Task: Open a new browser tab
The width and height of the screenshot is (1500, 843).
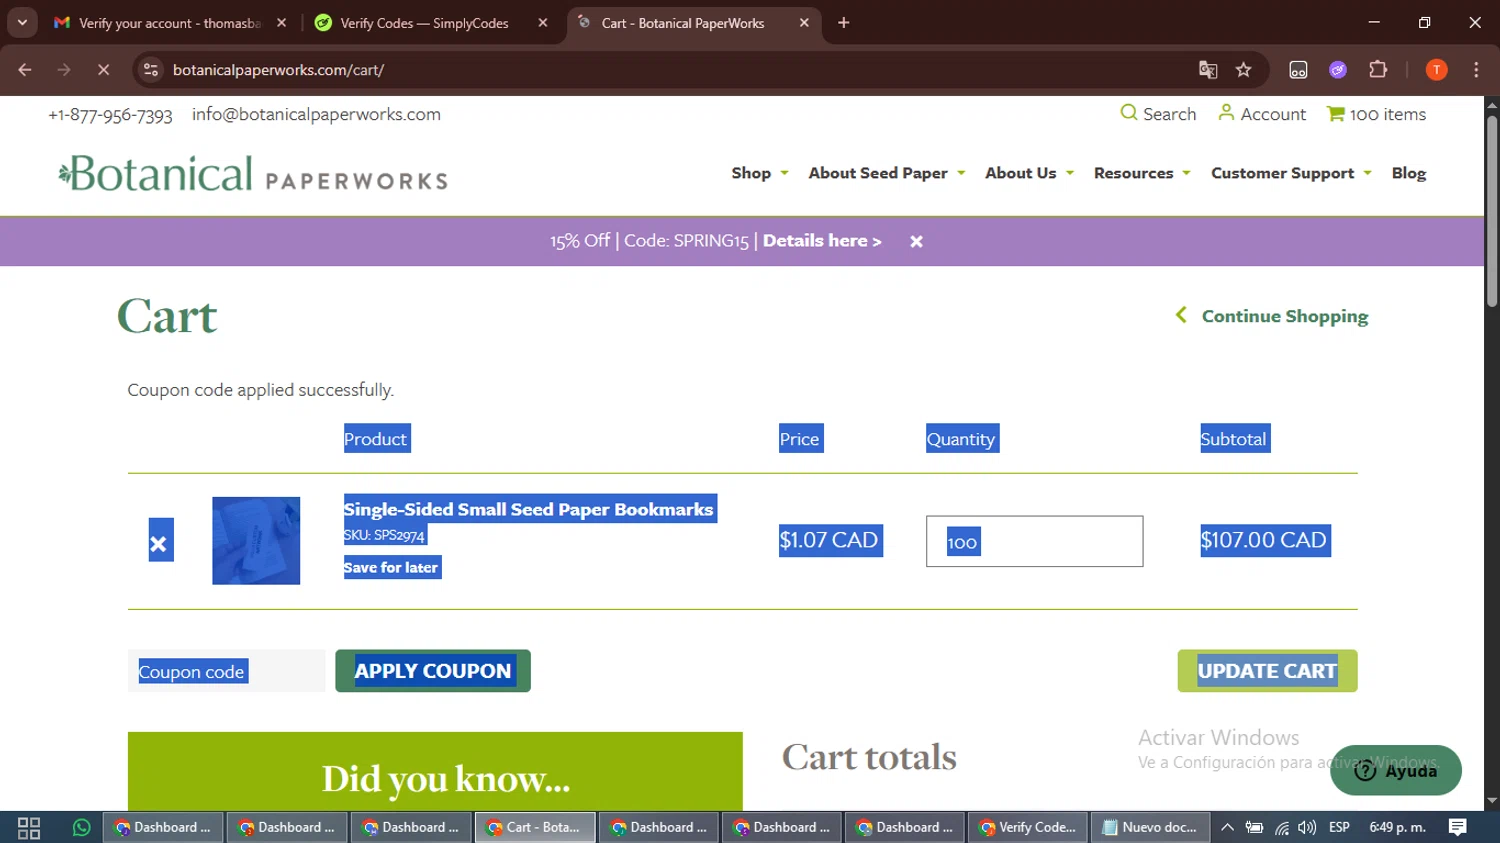Action: (844, 23)
